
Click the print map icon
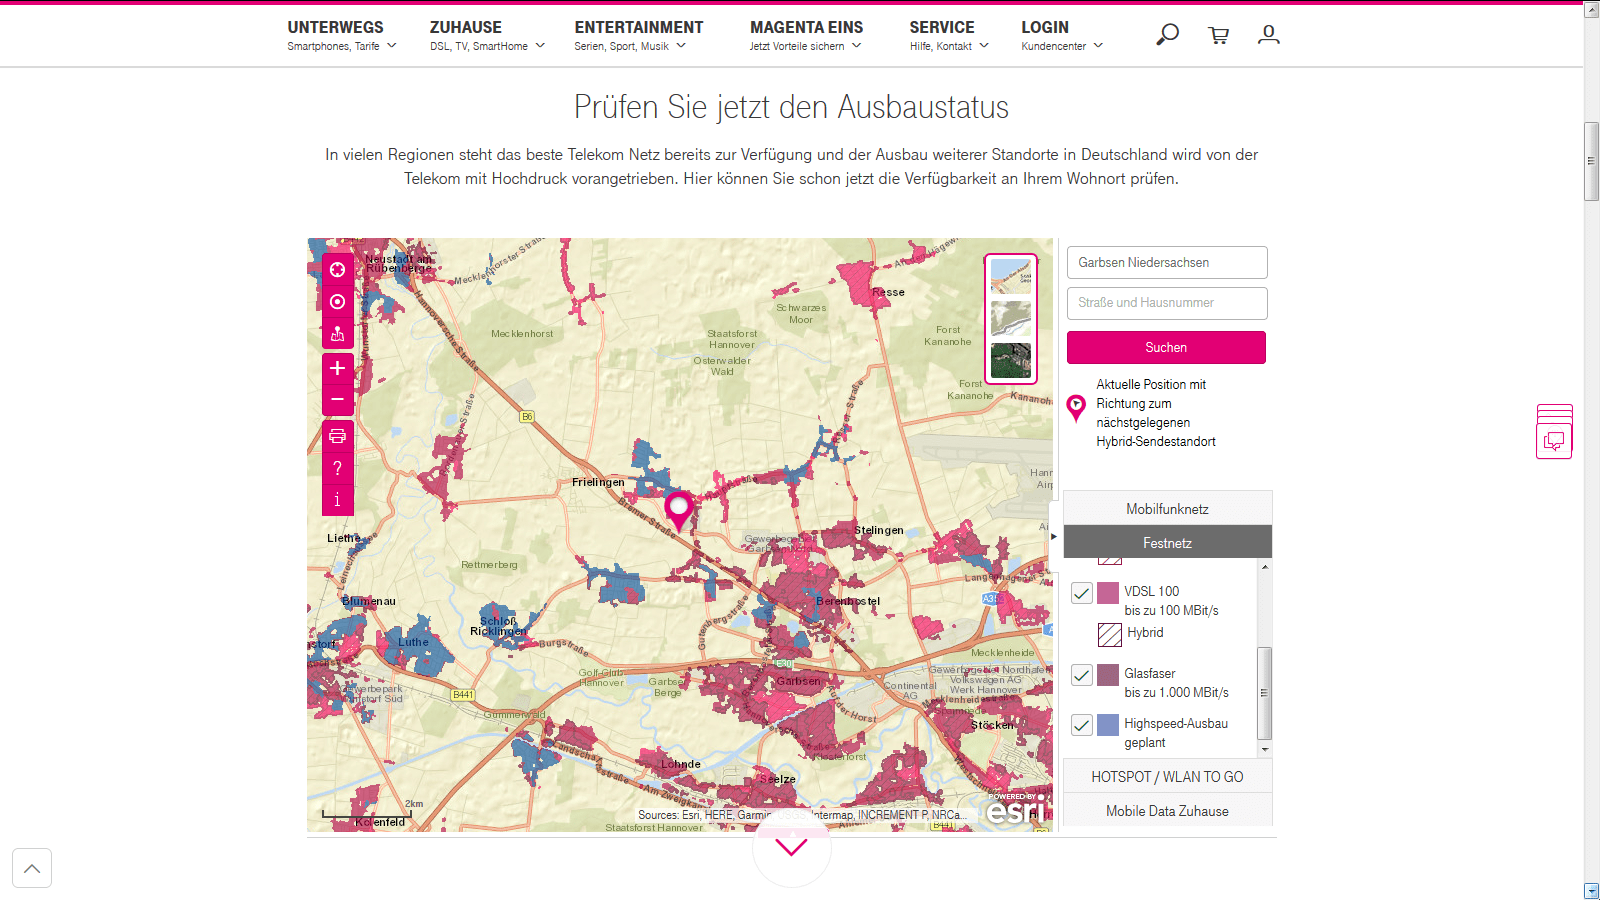(338, 436)
